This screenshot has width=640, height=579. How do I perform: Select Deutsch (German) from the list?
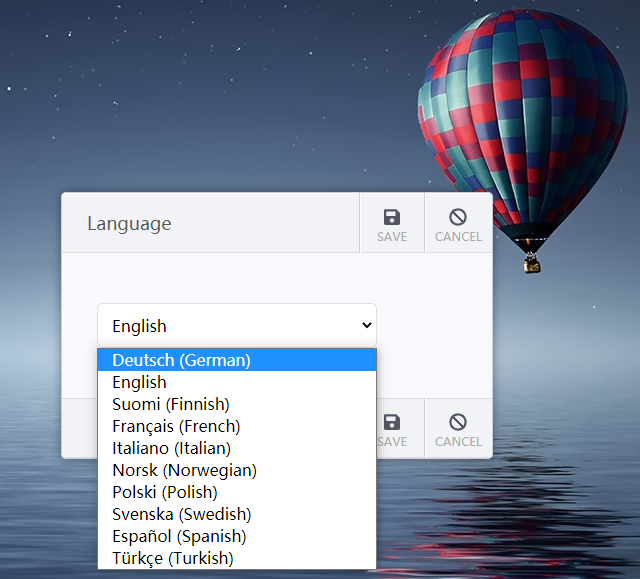pos(237,360)
